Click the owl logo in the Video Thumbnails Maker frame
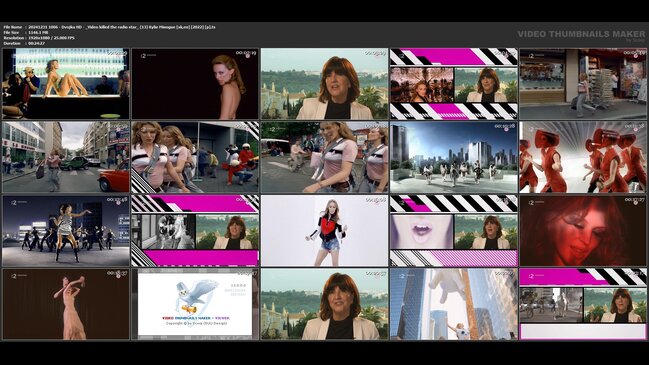The width and height of the screenshot is (649, 365). click(197, 296)
